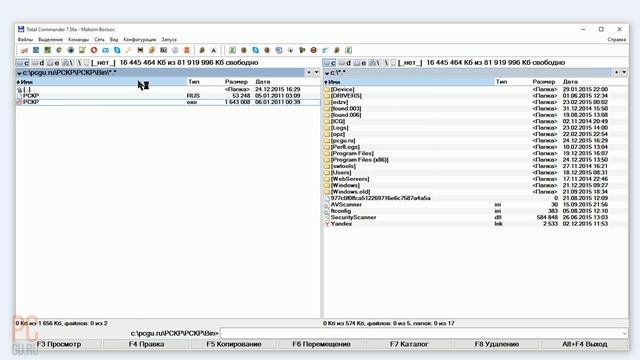The width and height of the screenshot is (640, 360).
Task: Select drive c in right panel
Action: pos(329,62)
